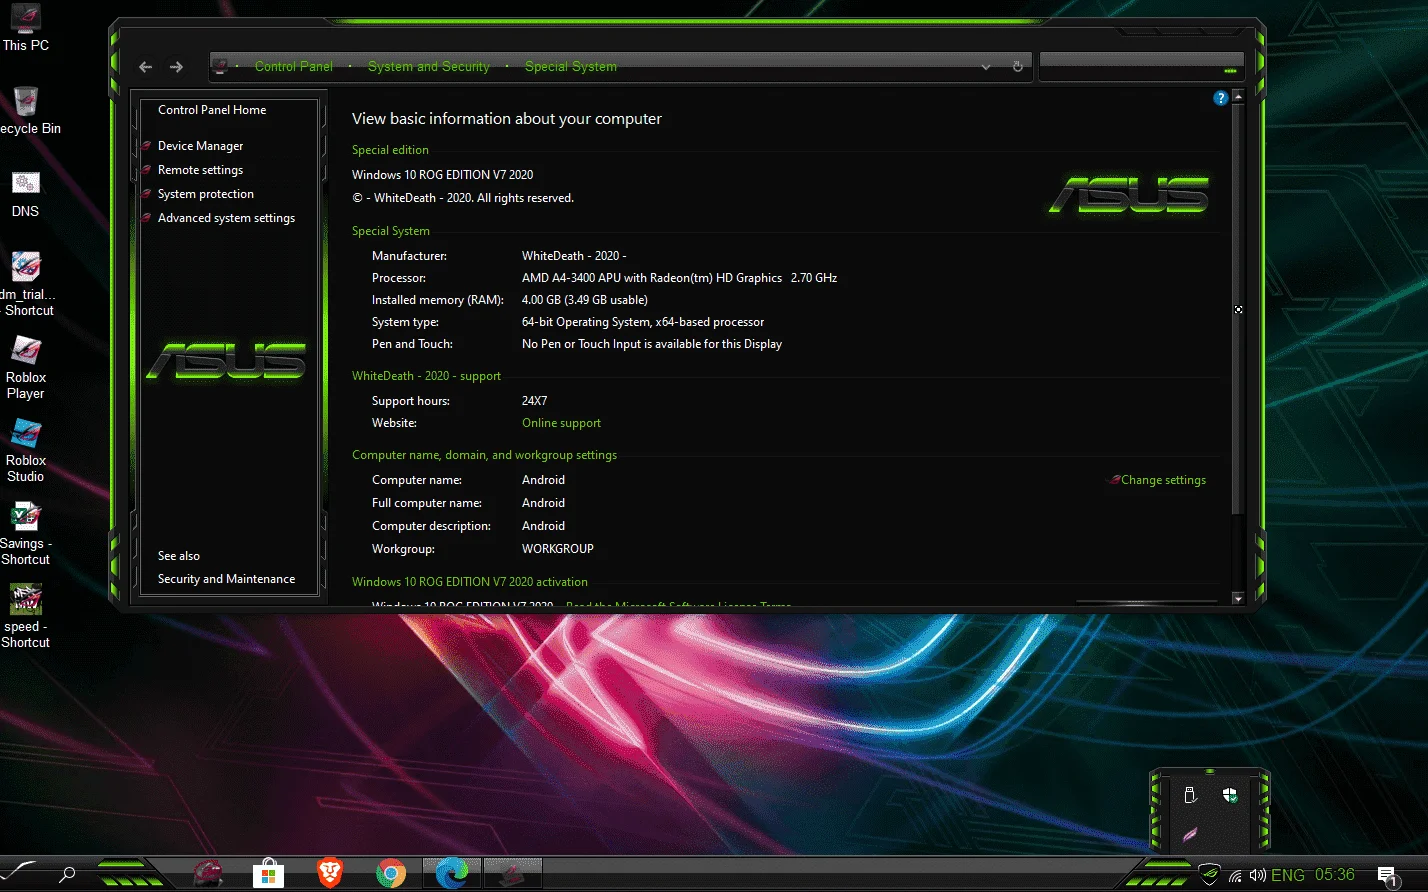The height and width of the screenshot is (892, 1428).
Task: Open taskbar Search magnifier
Action: pyautogui.click(x=67, y=874)
